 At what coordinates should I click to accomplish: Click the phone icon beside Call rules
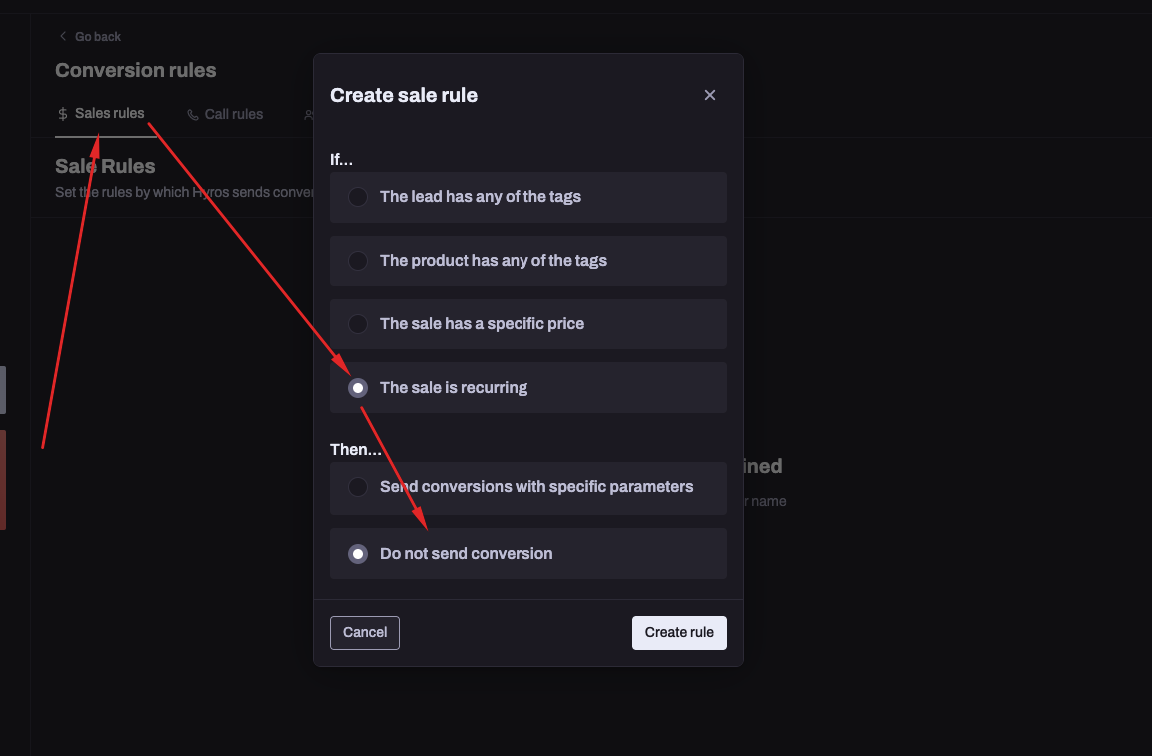point(192,114)
